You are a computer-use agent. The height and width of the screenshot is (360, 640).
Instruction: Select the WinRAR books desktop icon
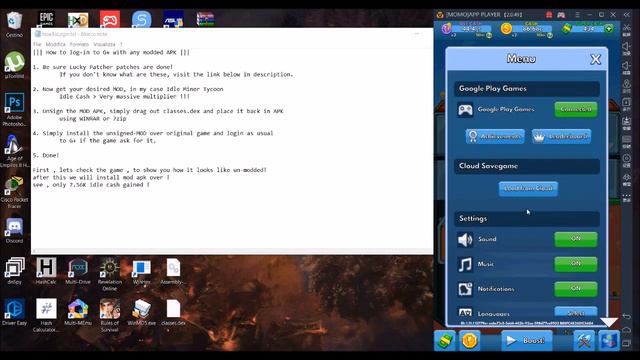[x=205, y=19]
